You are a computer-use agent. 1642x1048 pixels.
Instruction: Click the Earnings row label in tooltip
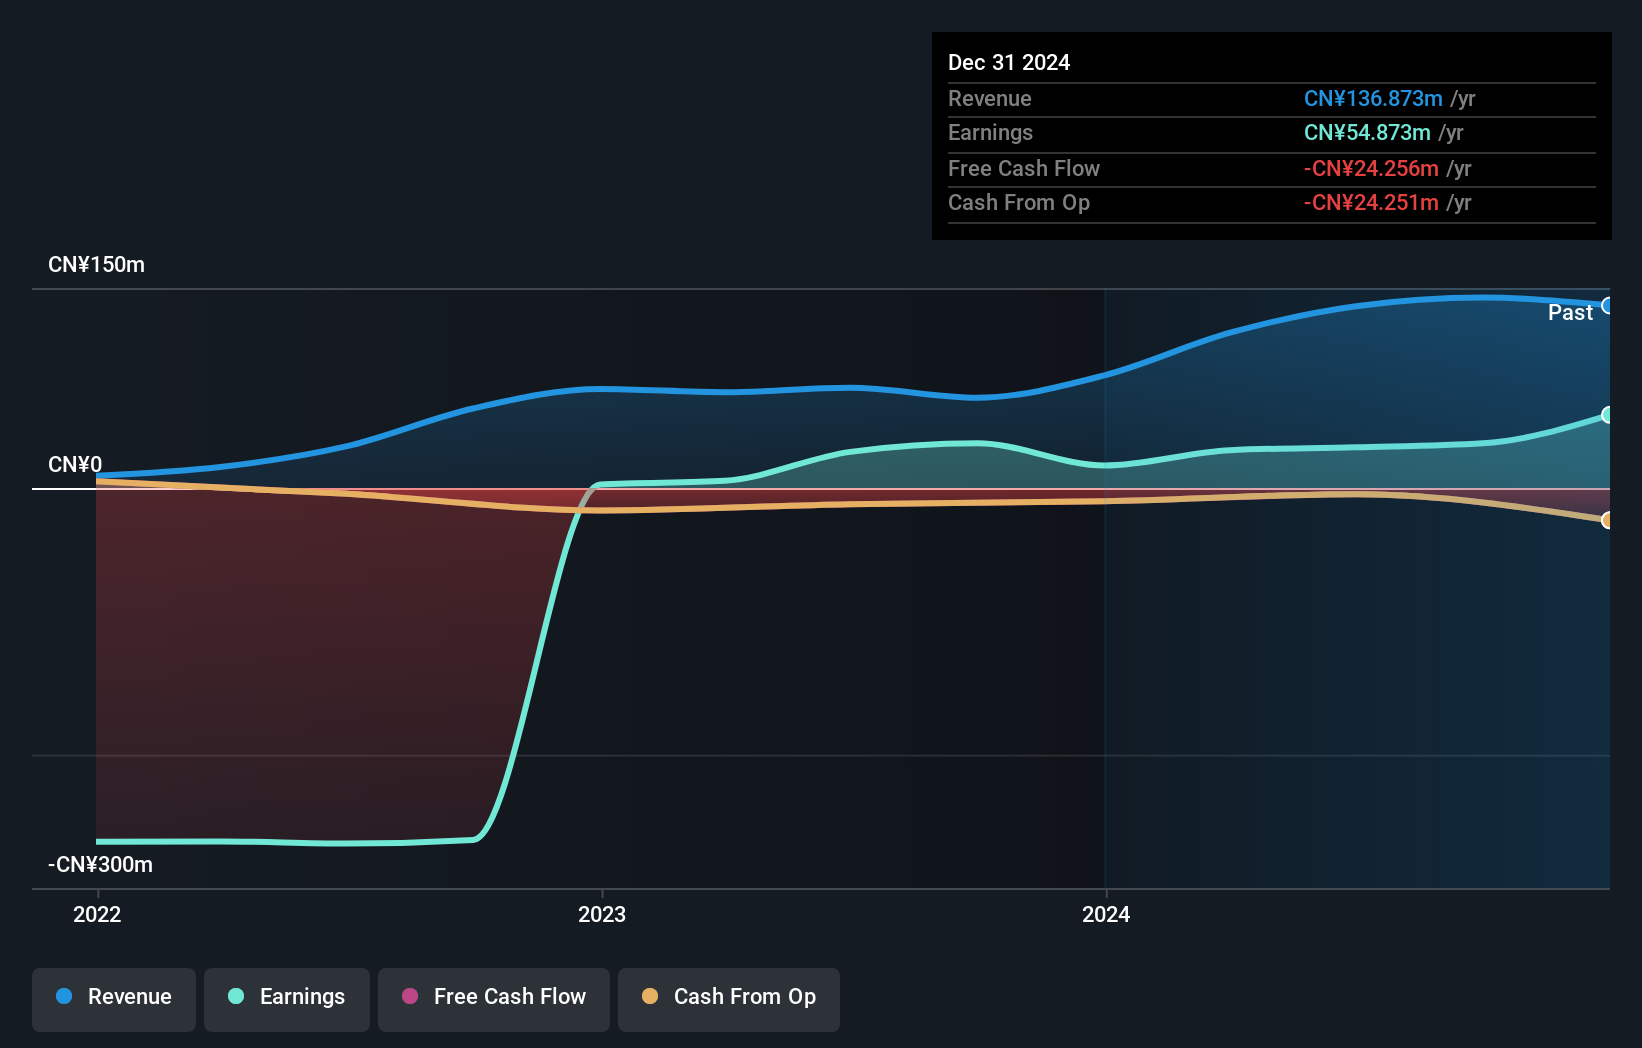coord(990,133)
